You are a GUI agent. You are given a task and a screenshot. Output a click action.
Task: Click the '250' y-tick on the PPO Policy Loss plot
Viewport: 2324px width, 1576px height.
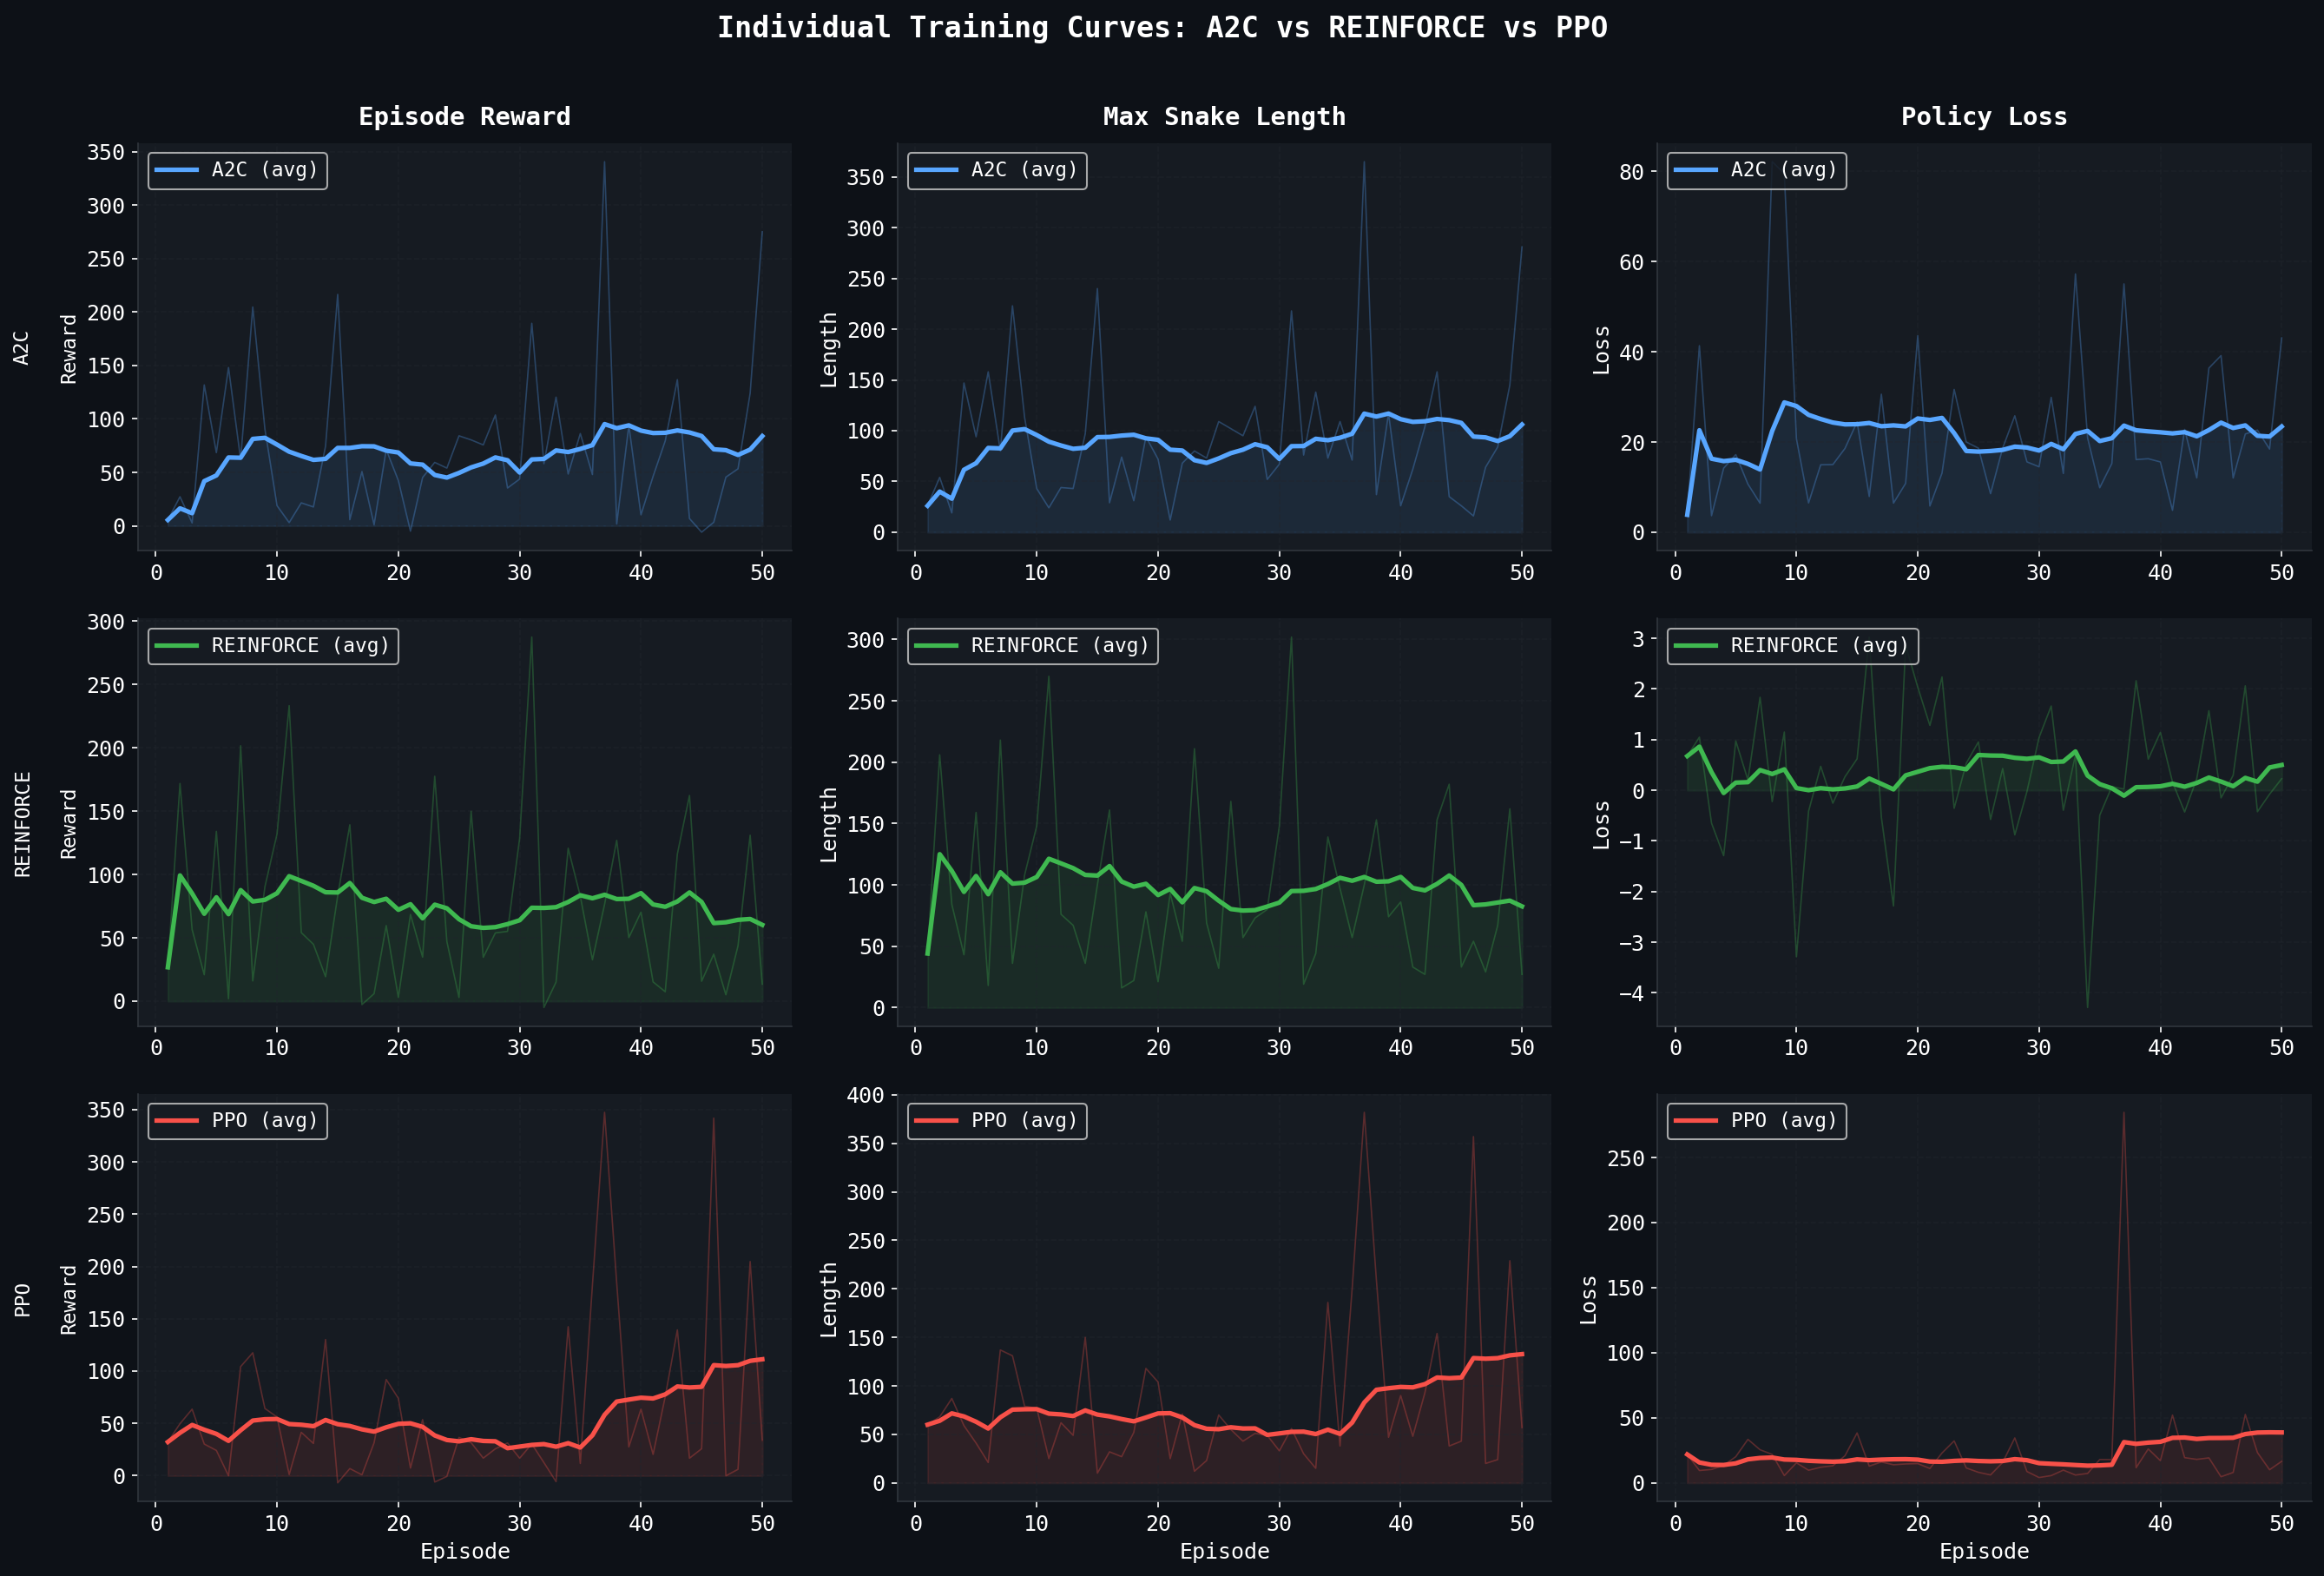coord(1625,1158)
